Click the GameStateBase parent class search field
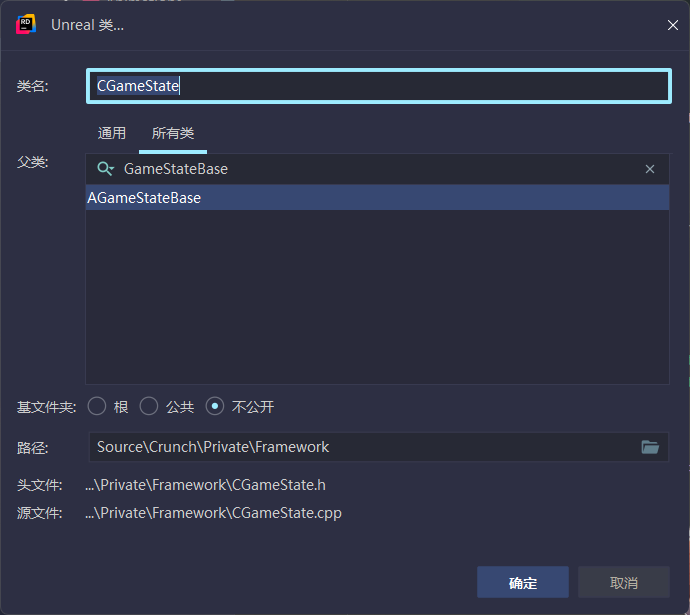Image resolution: width=690 pixels, height=615 pixels. click(x=378, y=169)
